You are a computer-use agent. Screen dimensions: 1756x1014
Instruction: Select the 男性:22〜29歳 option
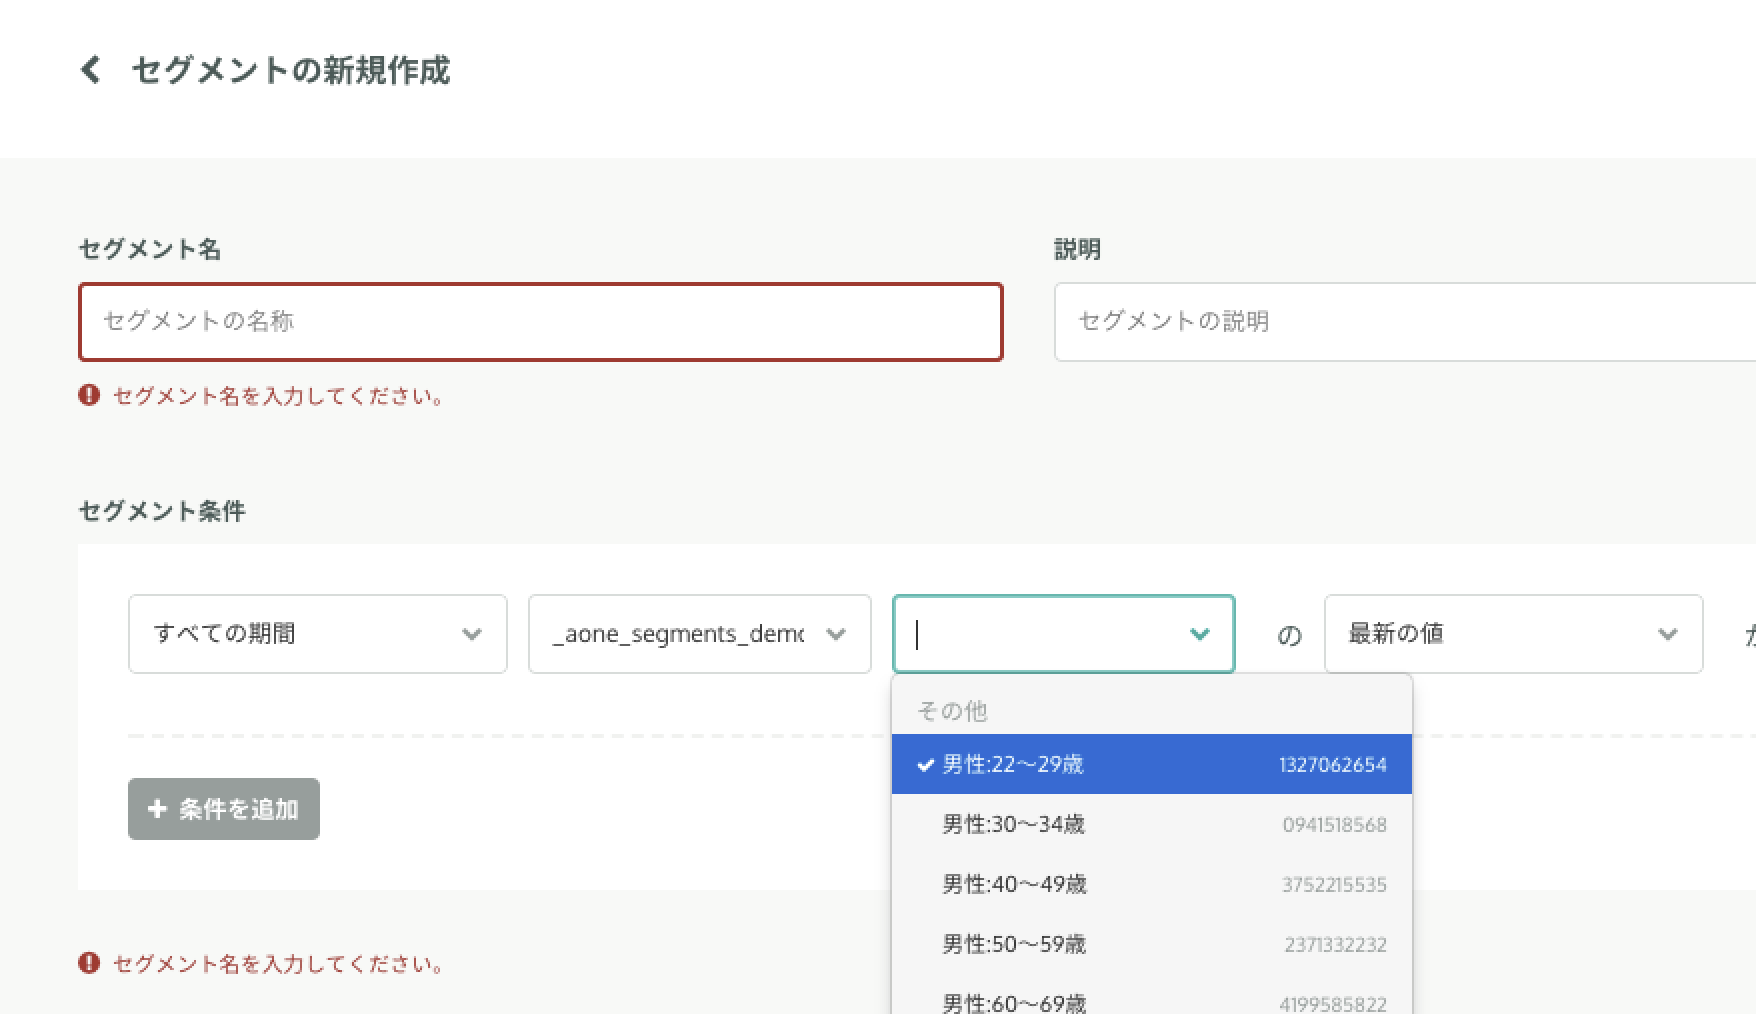(1152, 765)
